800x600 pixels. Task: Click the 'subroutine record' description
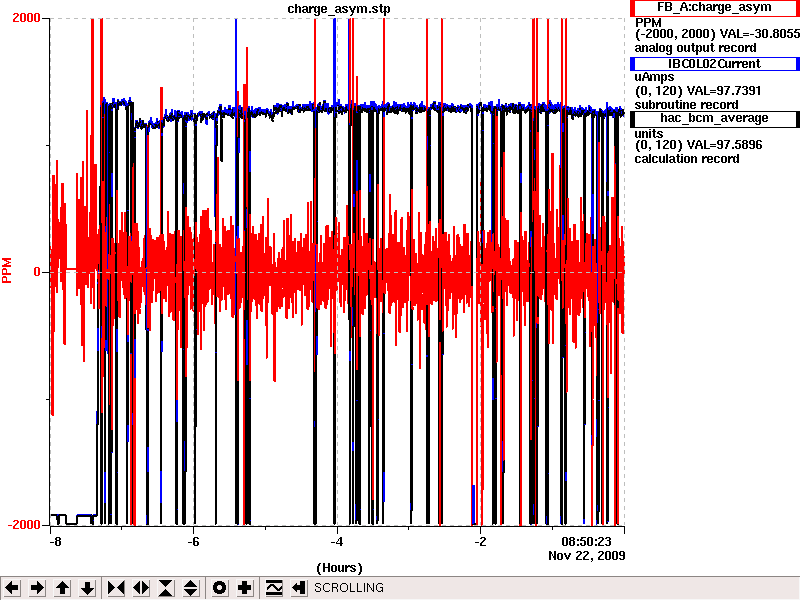tap(686, 105)
